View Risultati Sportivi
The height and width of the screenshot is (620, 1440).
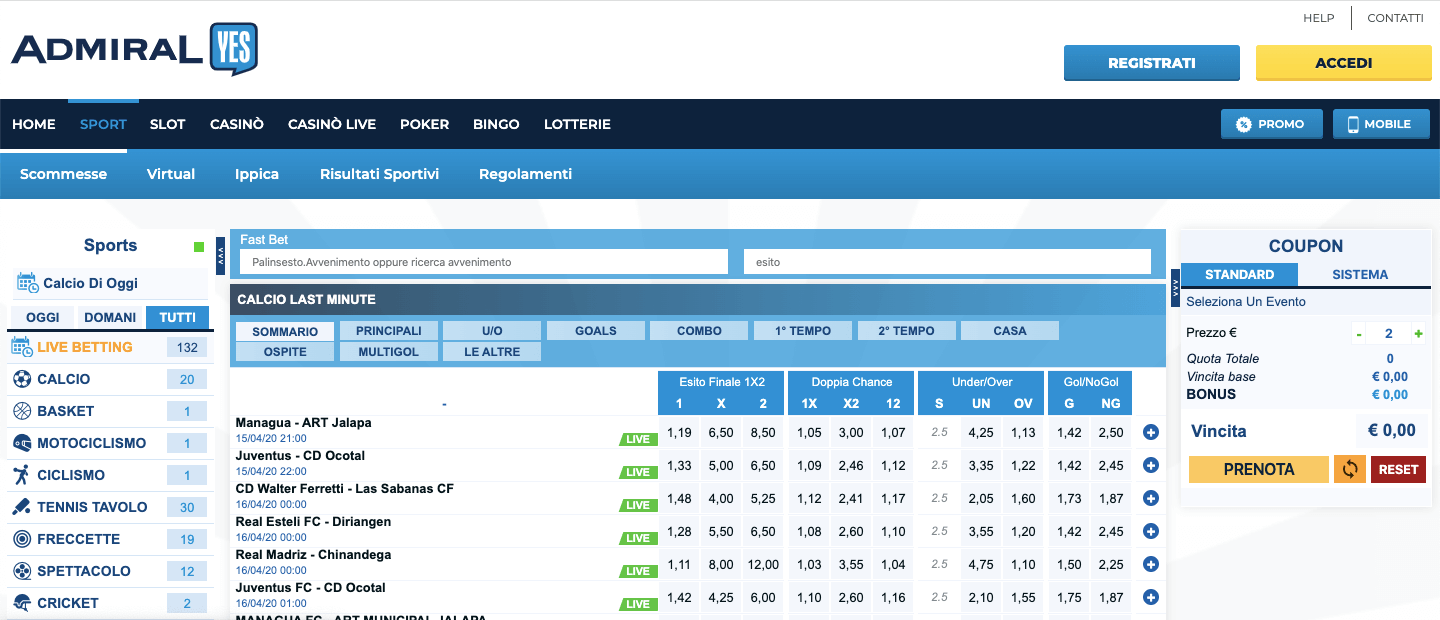380,174
